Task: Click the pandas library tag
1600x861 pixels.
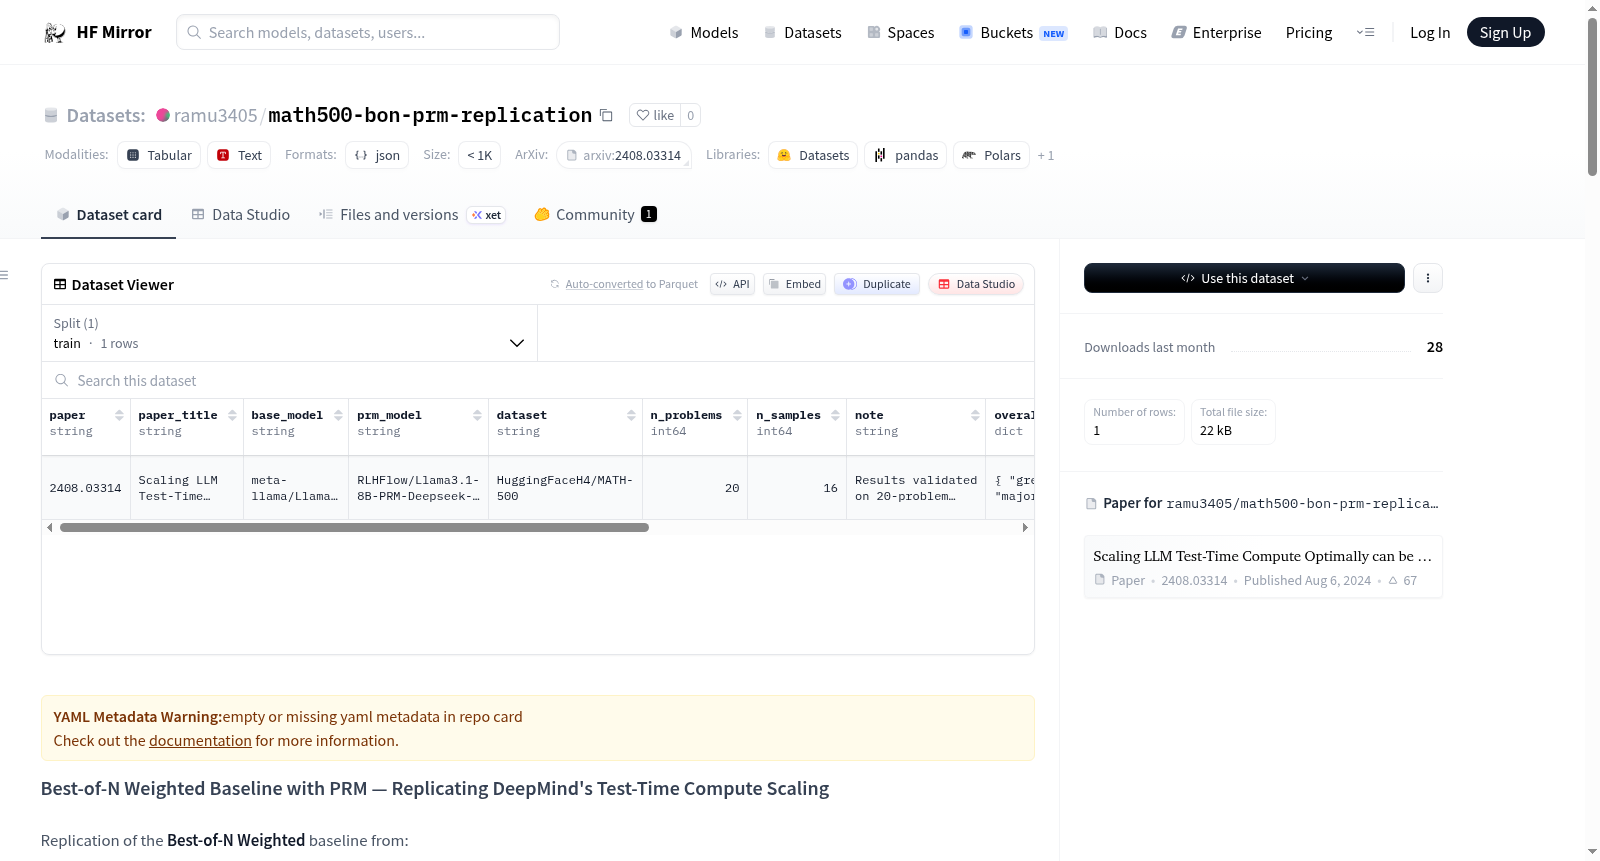Action: tap(906, 155)
